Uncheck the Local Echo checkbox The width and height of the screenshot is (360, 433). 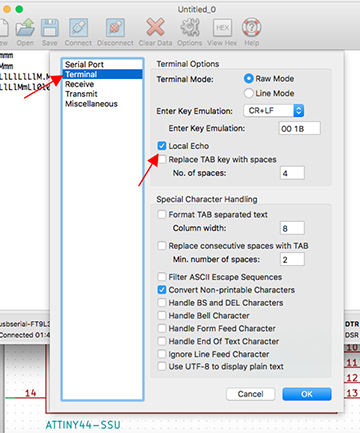162,146
